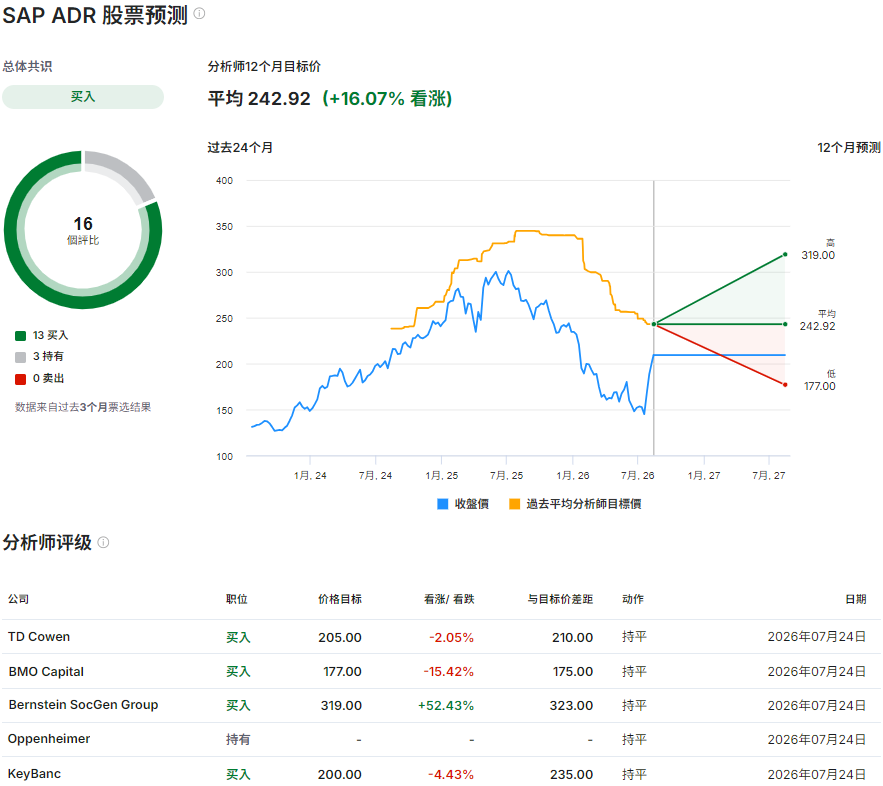Click the green 买入 consensus pill
Image resolution: width=883 pixels, height=786 pixels.
coord(83,97)
